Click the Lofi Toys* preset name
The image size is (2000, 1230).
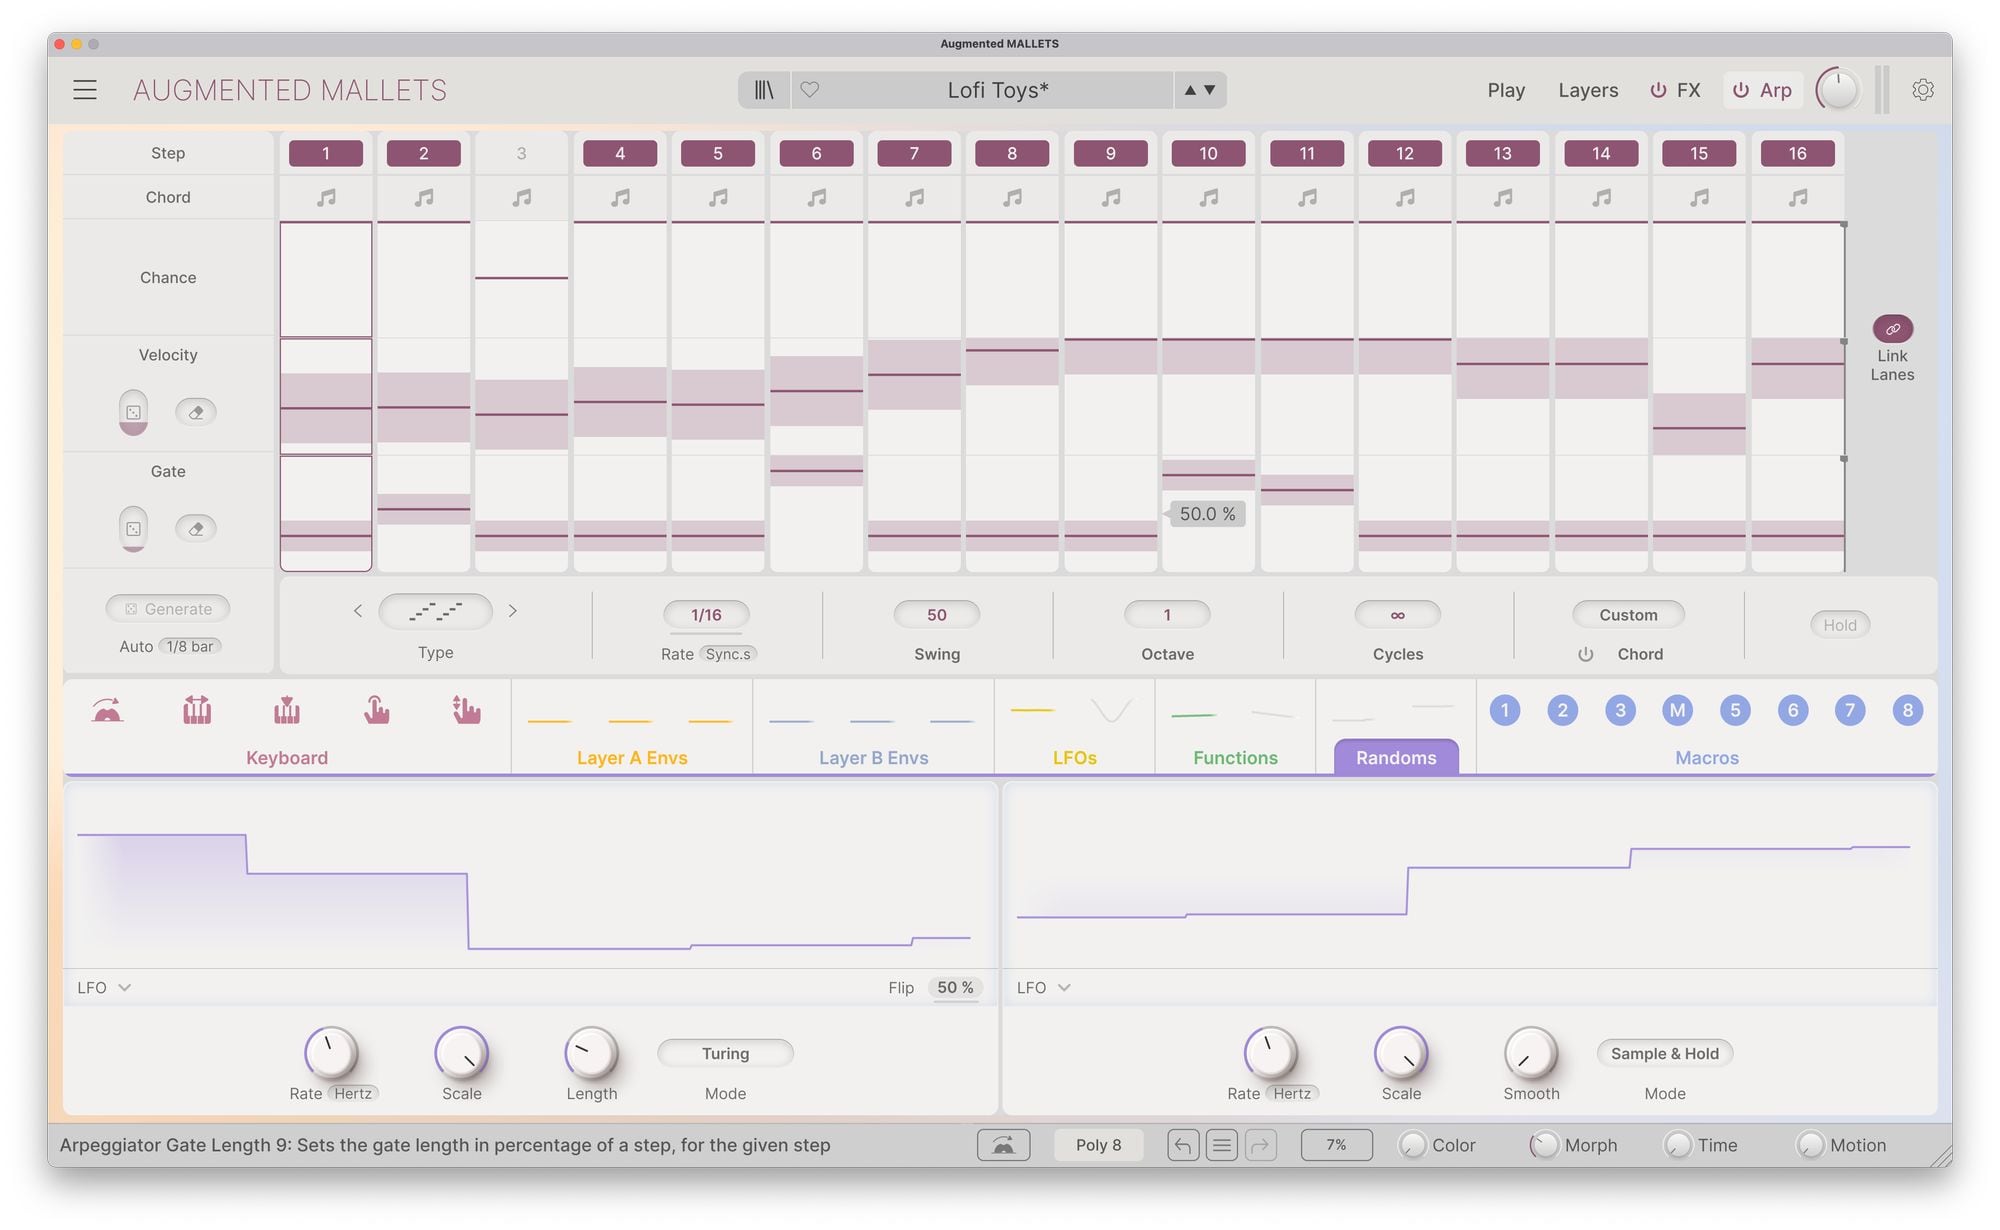[998, 90]
